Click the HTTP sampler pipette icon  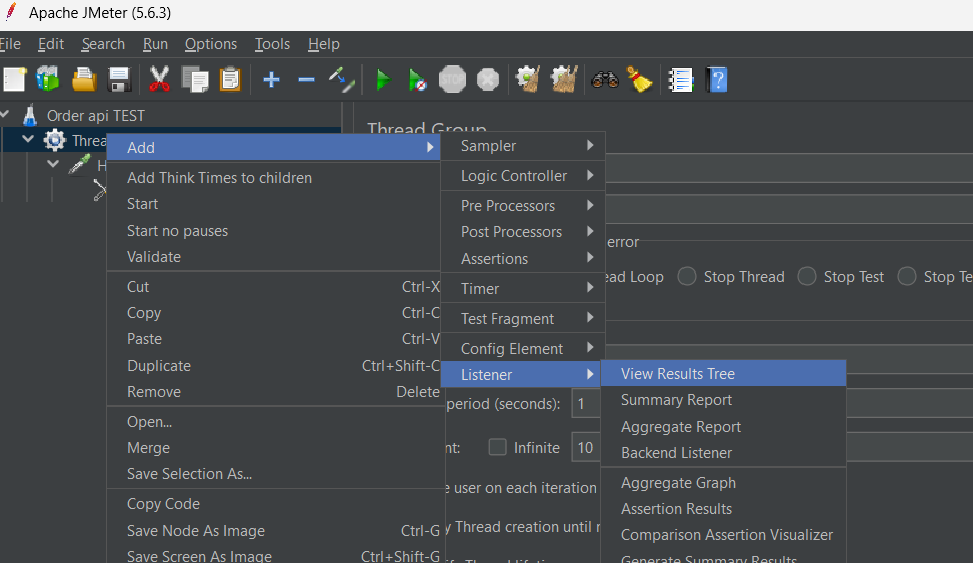79,165
